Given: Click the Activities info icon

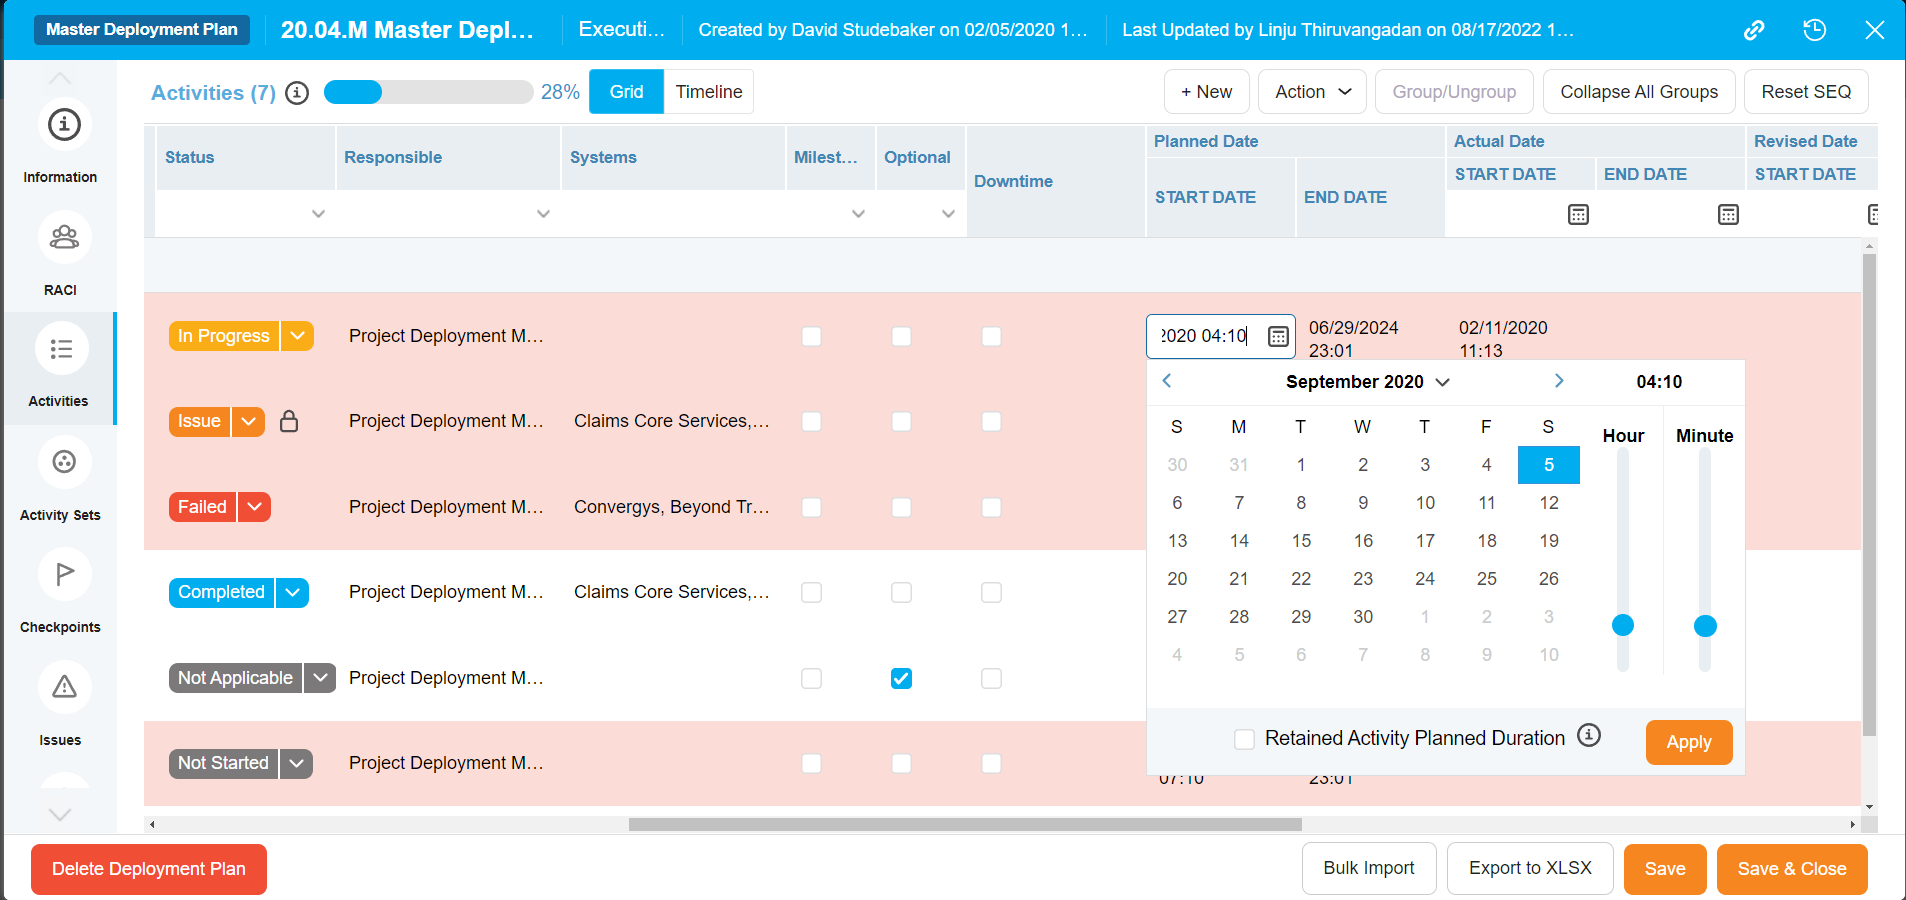Looking at the screenshot, I should pyautogui.click(x=297, y=93).
